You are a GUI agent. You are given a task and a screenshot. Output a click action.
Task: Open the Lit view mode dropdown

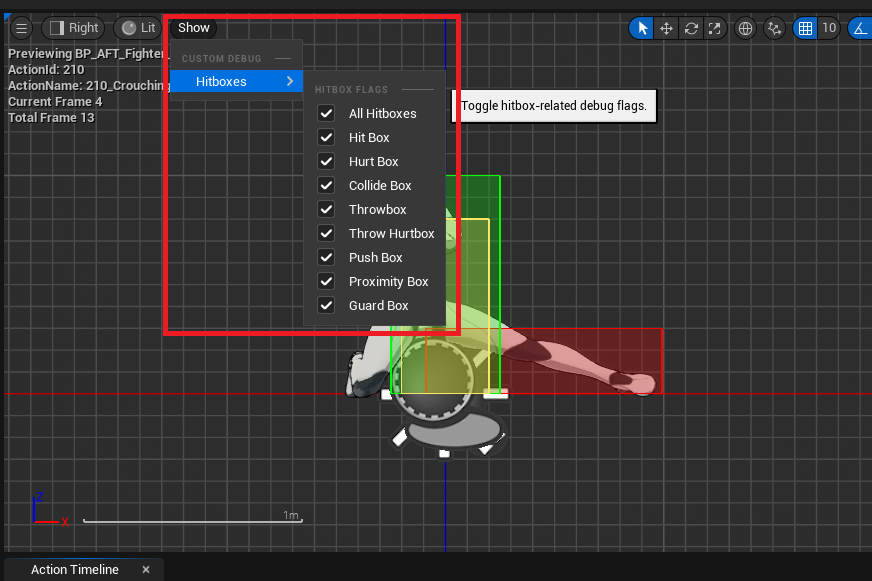point(138,28)
